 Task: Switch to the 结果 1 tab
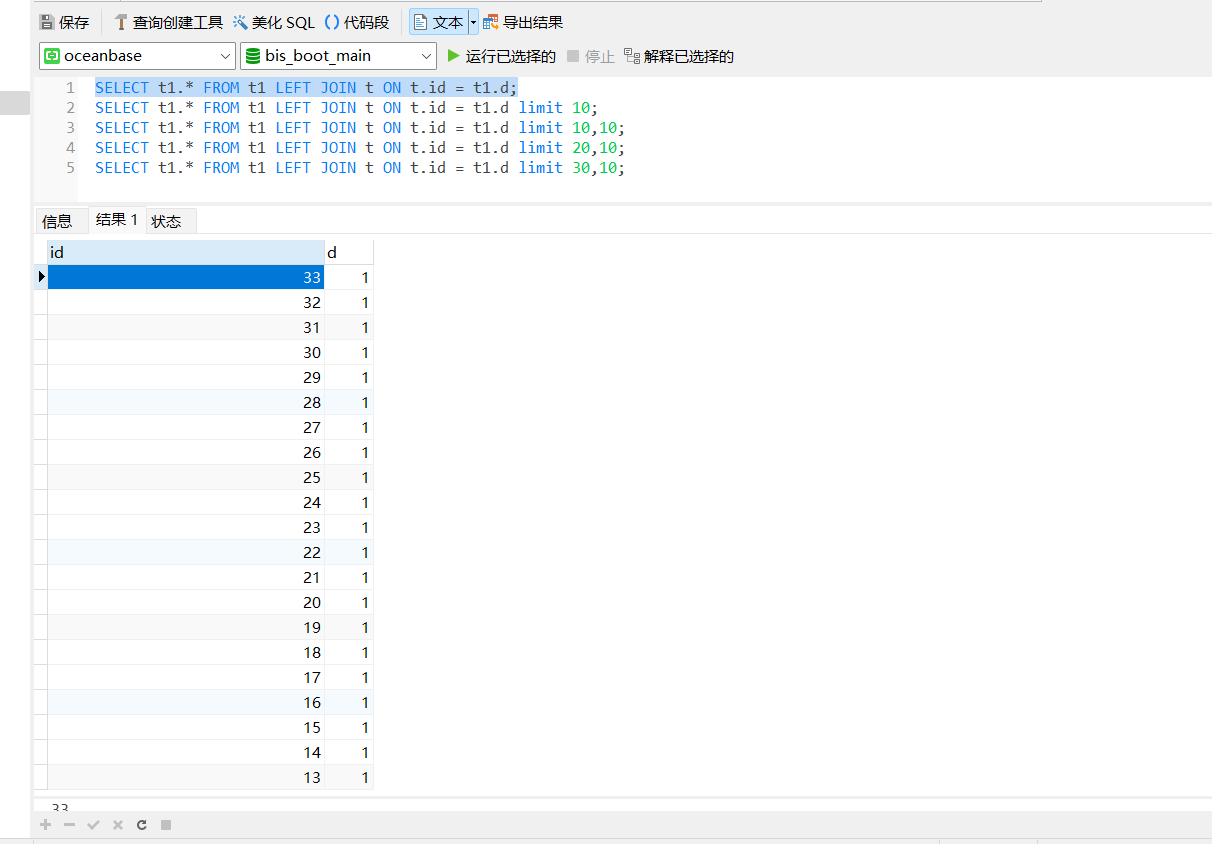tap(117, 220)
